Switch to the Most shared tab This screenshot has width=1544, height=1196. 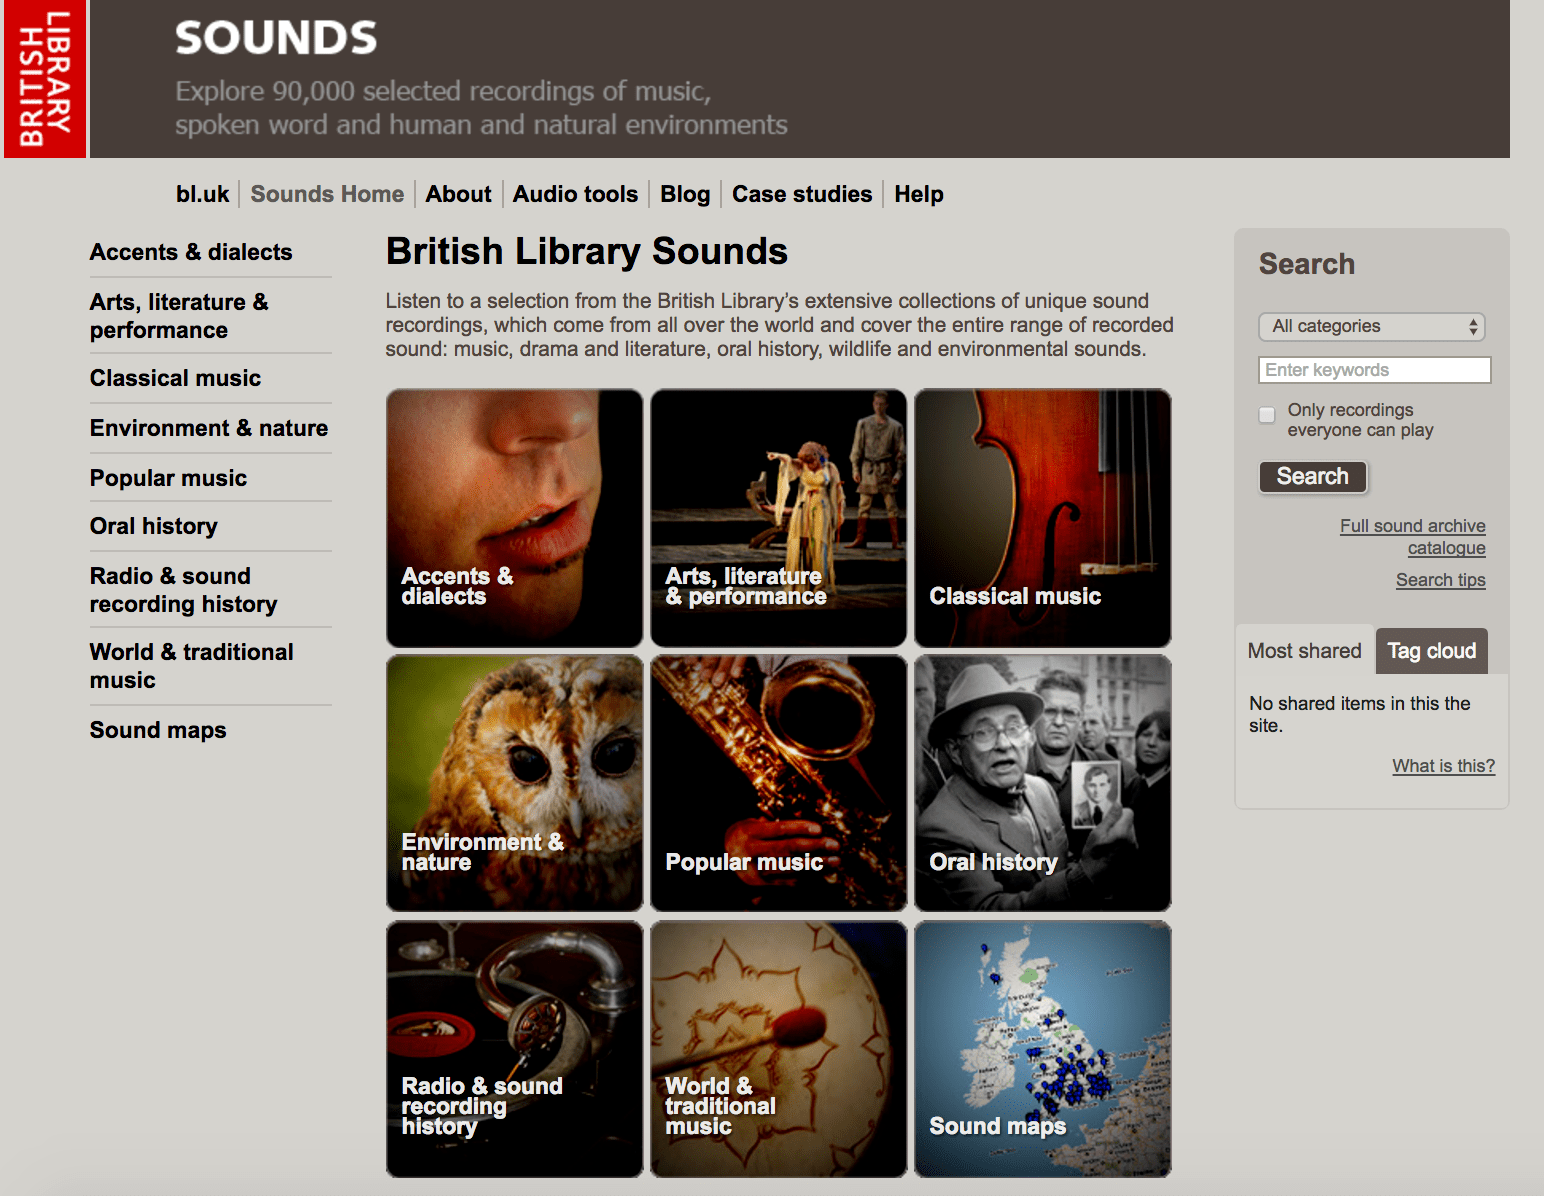[1304, 651]
